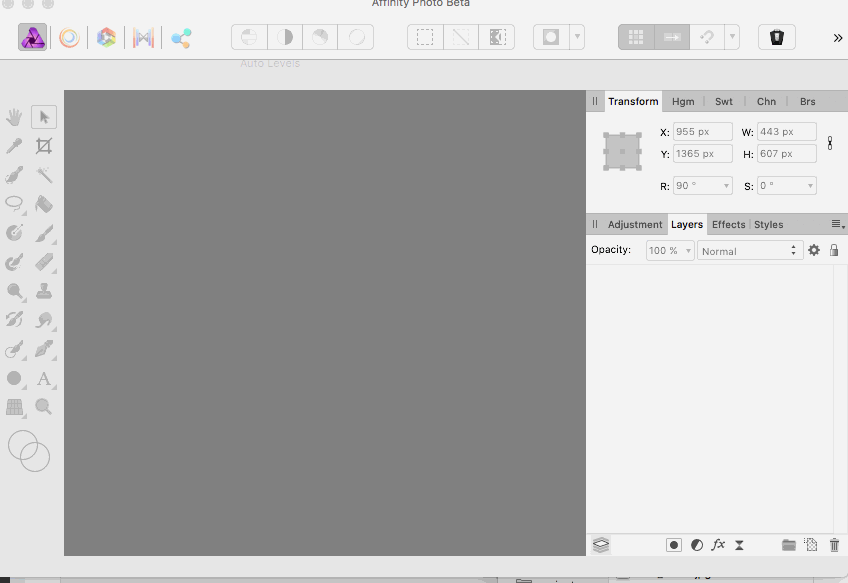Click the W width field

pos(786,131)
